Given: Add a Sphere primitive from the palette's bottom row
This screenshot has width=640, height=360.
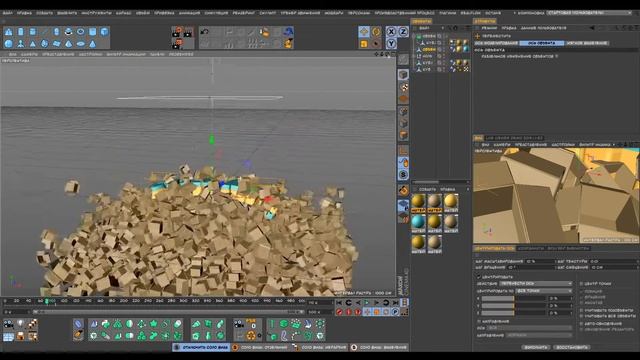Looking at the screenshot, I should click(9, 44).
